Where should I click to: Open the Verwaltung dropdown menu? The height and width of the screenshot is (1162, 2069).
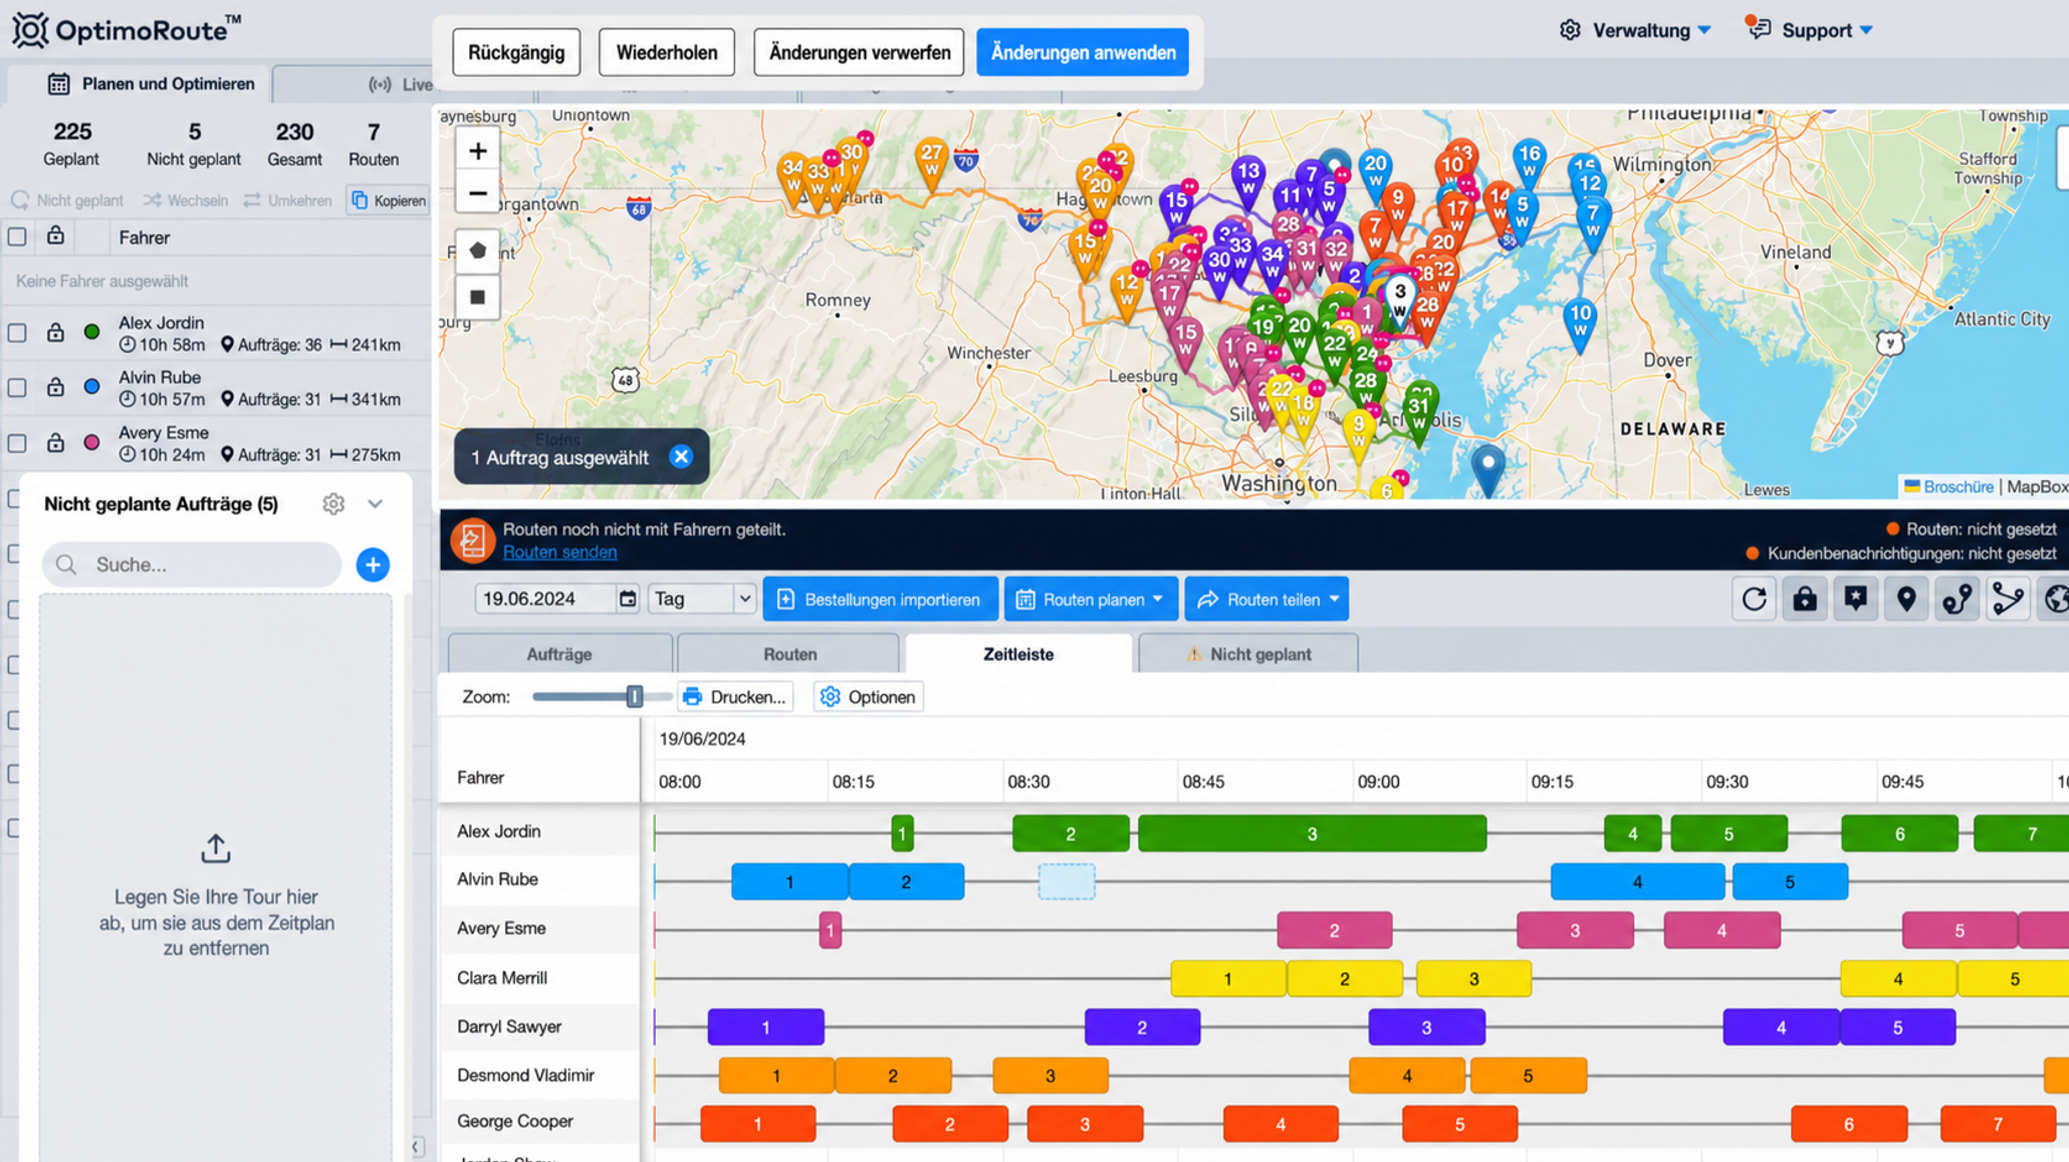tap(1636, 30)
